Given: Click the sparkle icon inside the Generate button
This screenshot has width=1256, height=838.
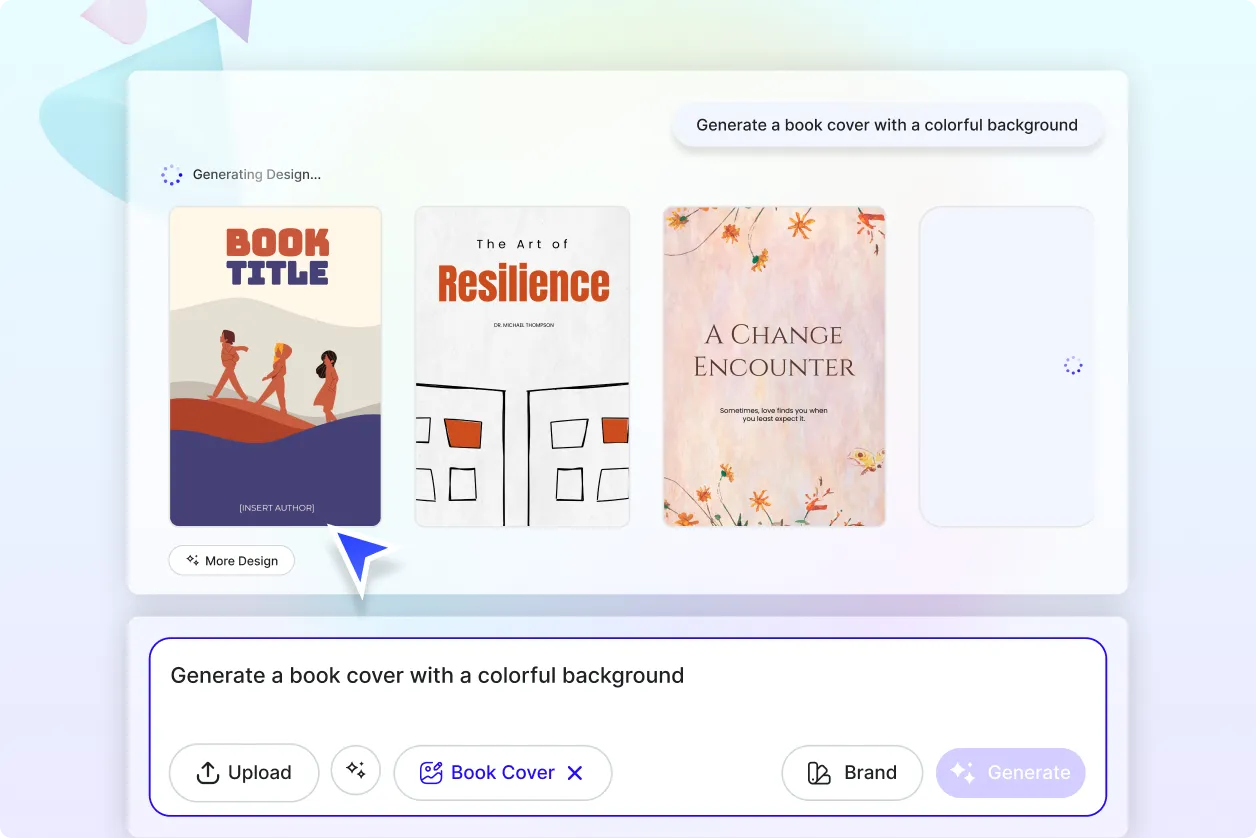Looking at the screenshot, I should pos(961,772).
